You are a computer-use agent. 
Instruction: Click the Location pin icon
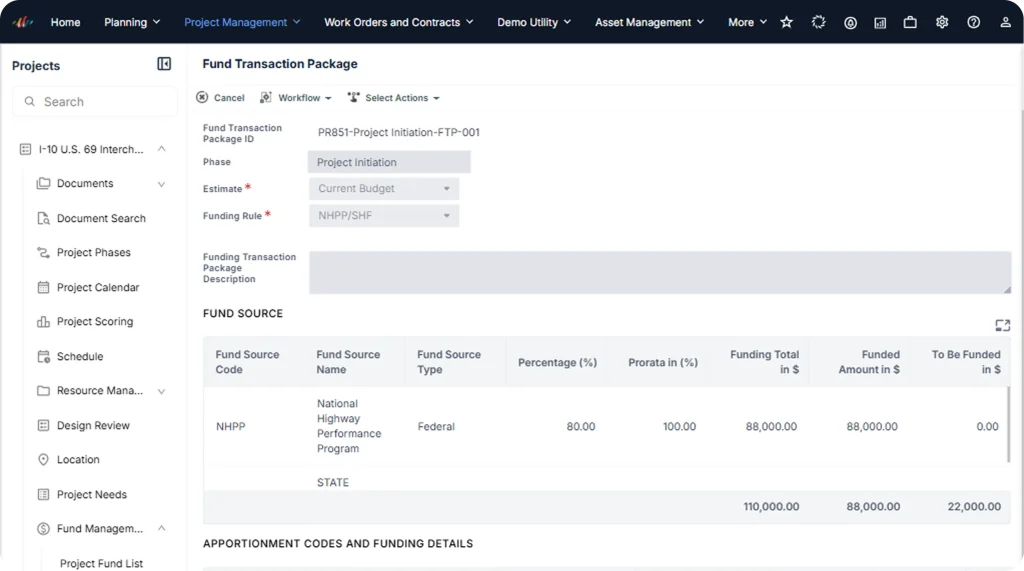point(43,459)
